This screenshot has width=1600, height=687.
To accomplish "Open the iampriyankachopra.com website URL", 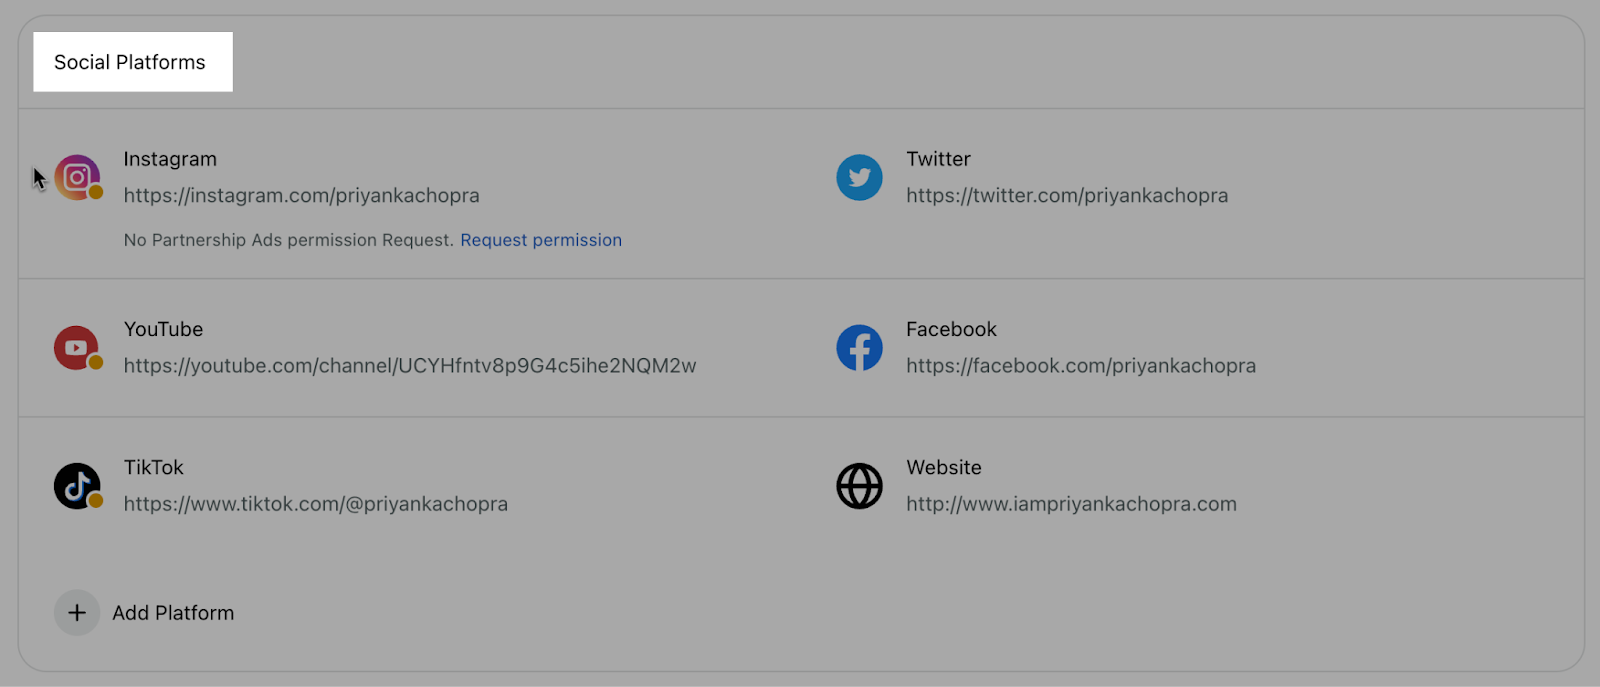I will tap(1072, 504).
